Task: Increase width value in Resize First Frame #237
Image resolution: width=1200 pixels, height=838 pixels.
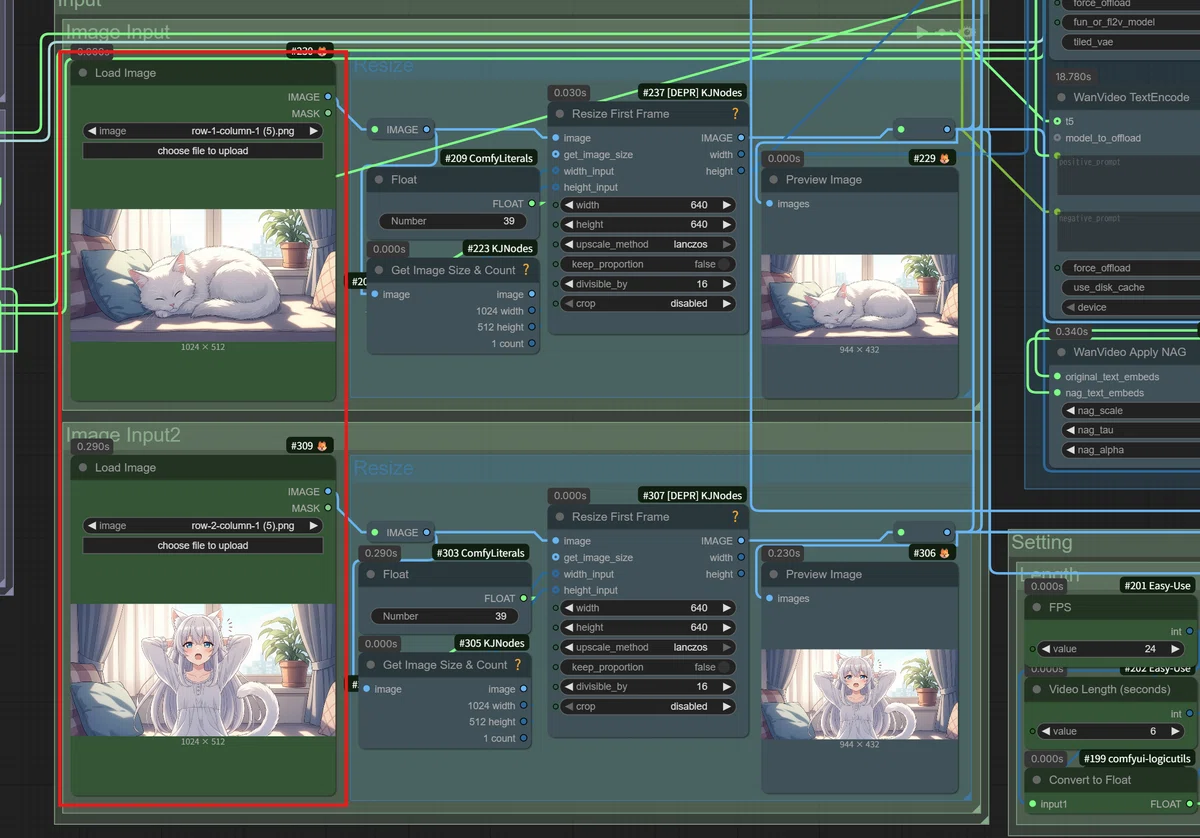Action: click(x=727, y=205)
